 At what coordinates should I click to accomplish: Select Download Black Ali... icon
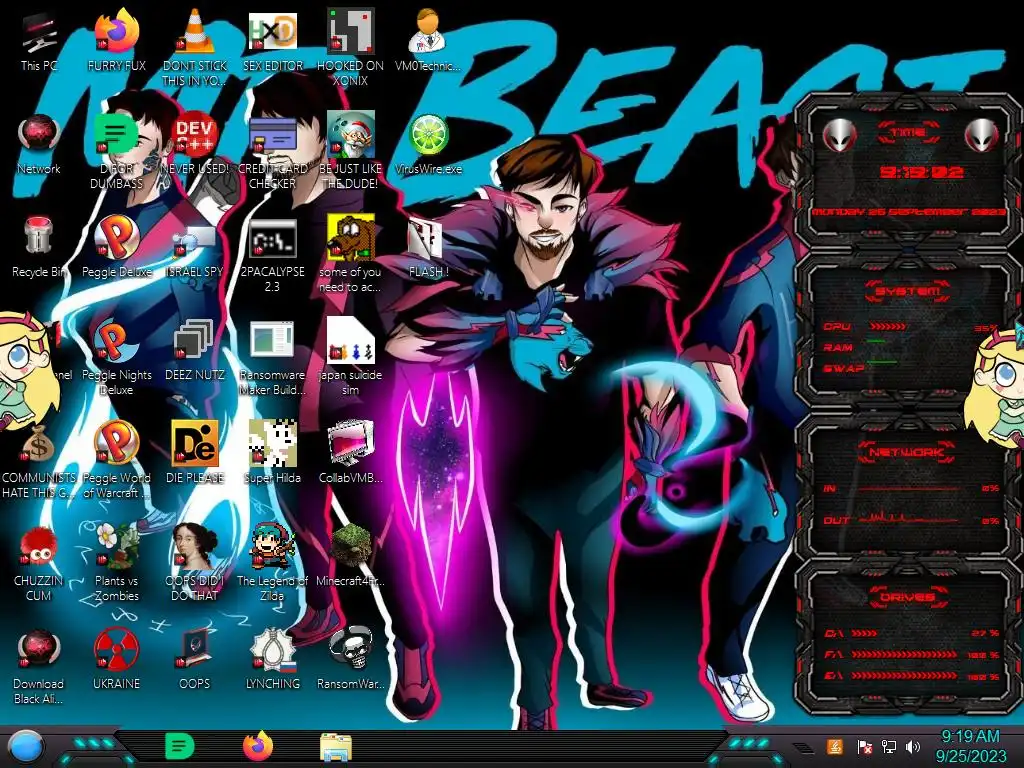pyautogui.click(x=39, y=666)
